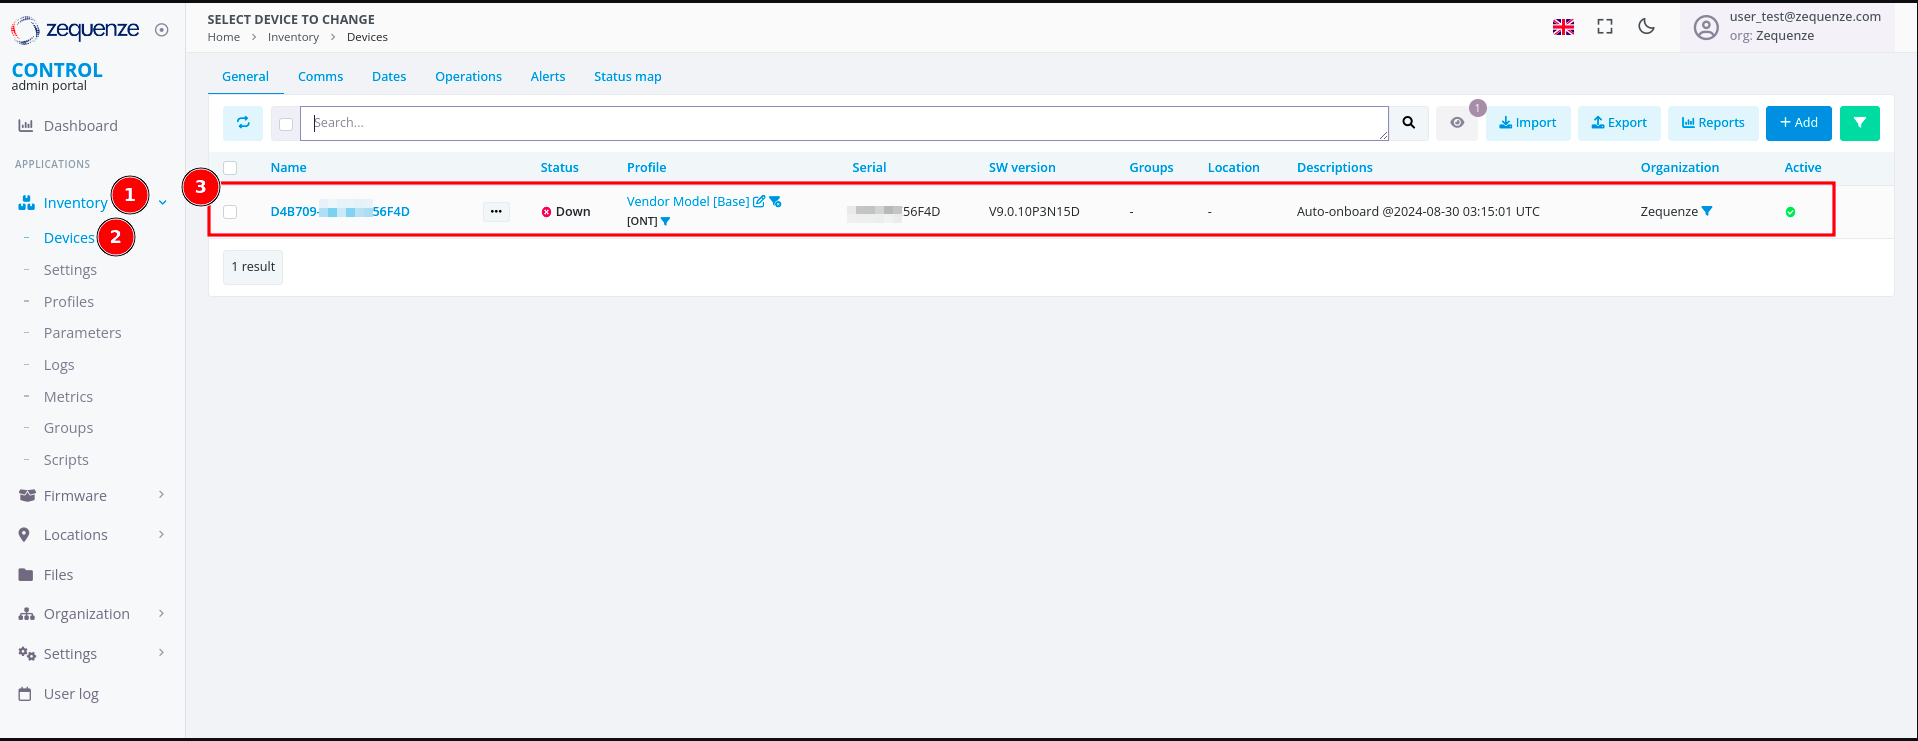Open the Status map tab
The width and height of the screenshot is (1918, 741).
627,77
